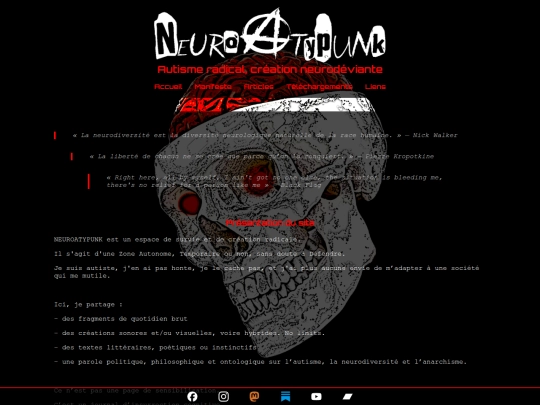This screenshot has width=540, height=405.
Task: Click the text 'Ici, je partage :'
Action: pos(88,304)
